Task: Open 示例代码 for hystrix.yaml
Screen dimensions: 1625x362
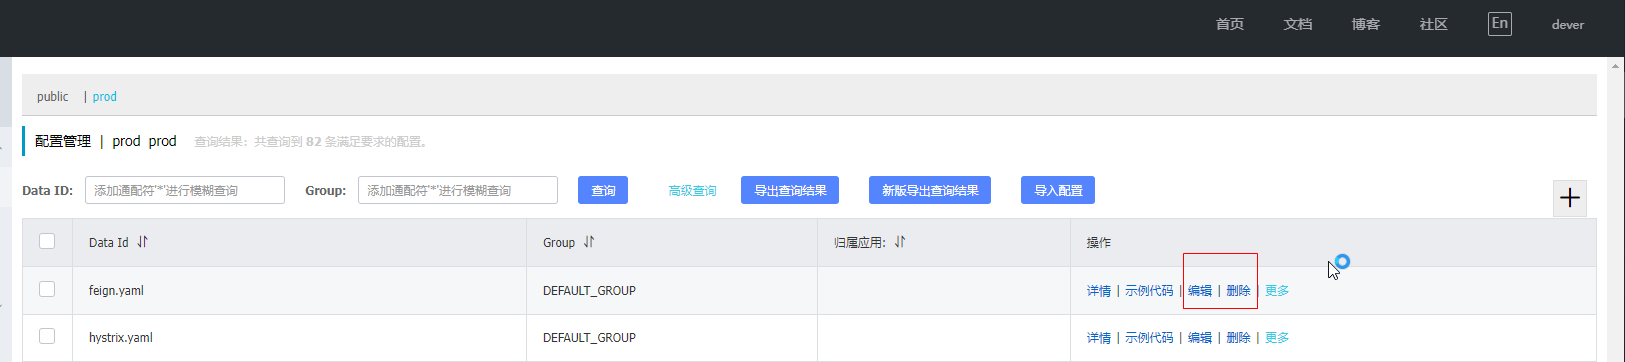Action: pyautogui.click(x=1149, y=338)
